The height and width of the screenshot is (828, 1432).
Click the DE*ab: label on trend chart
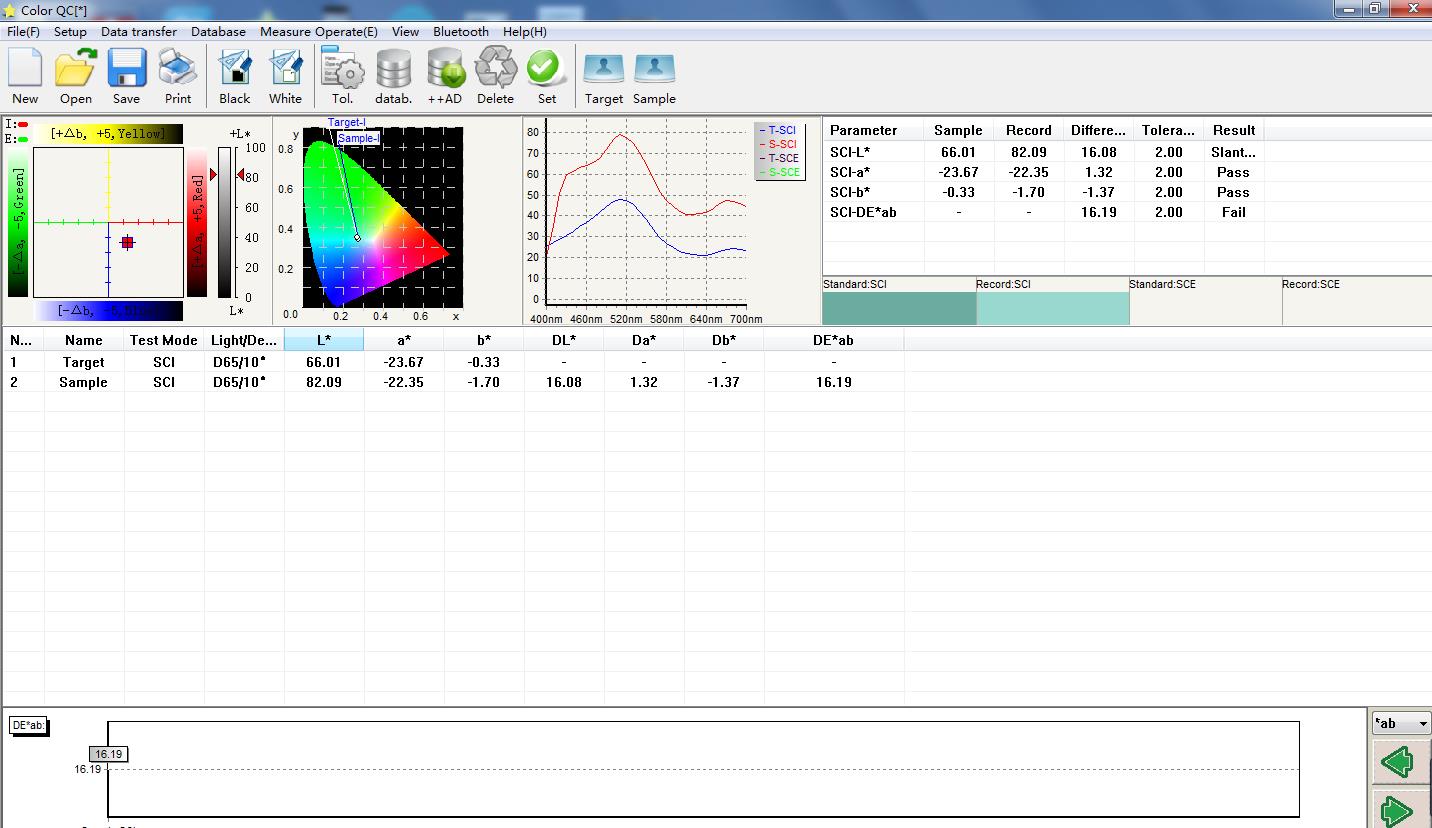(29, 725)
